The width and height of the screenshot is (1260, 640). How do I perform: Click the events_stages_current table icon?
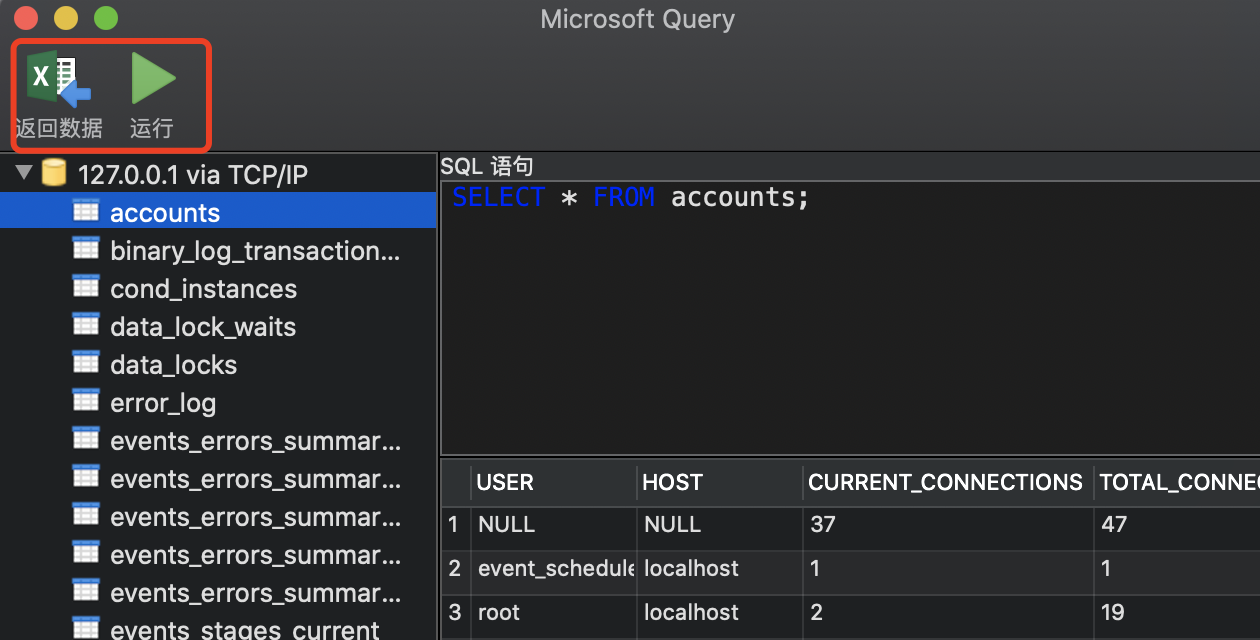[86, 629]
